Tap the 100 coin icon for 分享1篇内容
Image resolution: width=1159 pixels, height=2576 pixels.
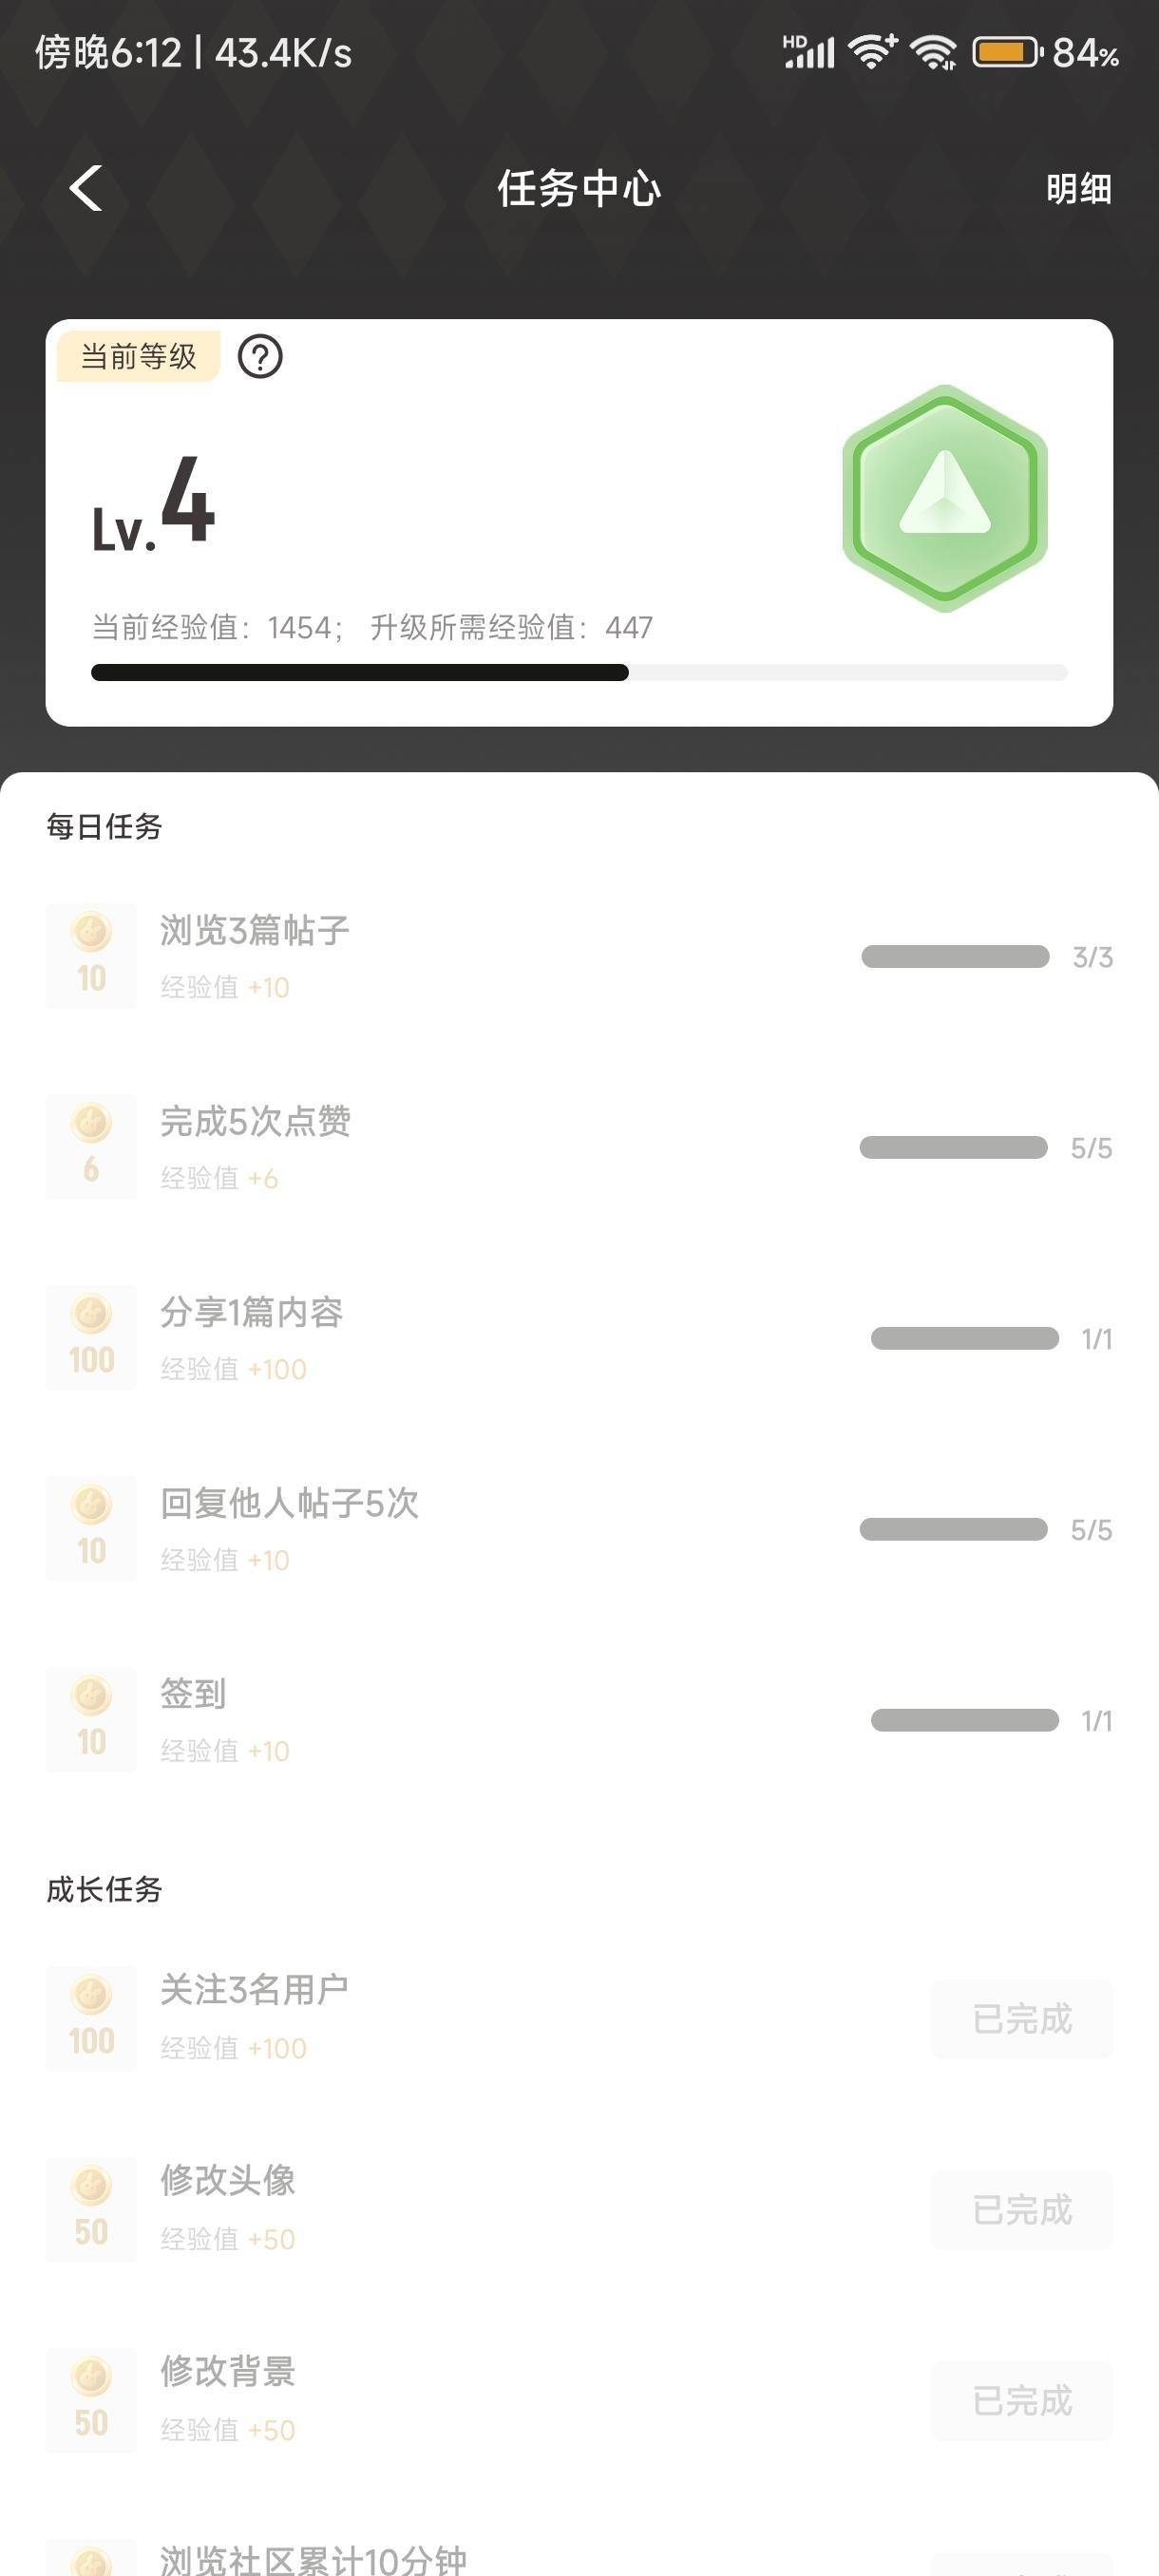91,1338
